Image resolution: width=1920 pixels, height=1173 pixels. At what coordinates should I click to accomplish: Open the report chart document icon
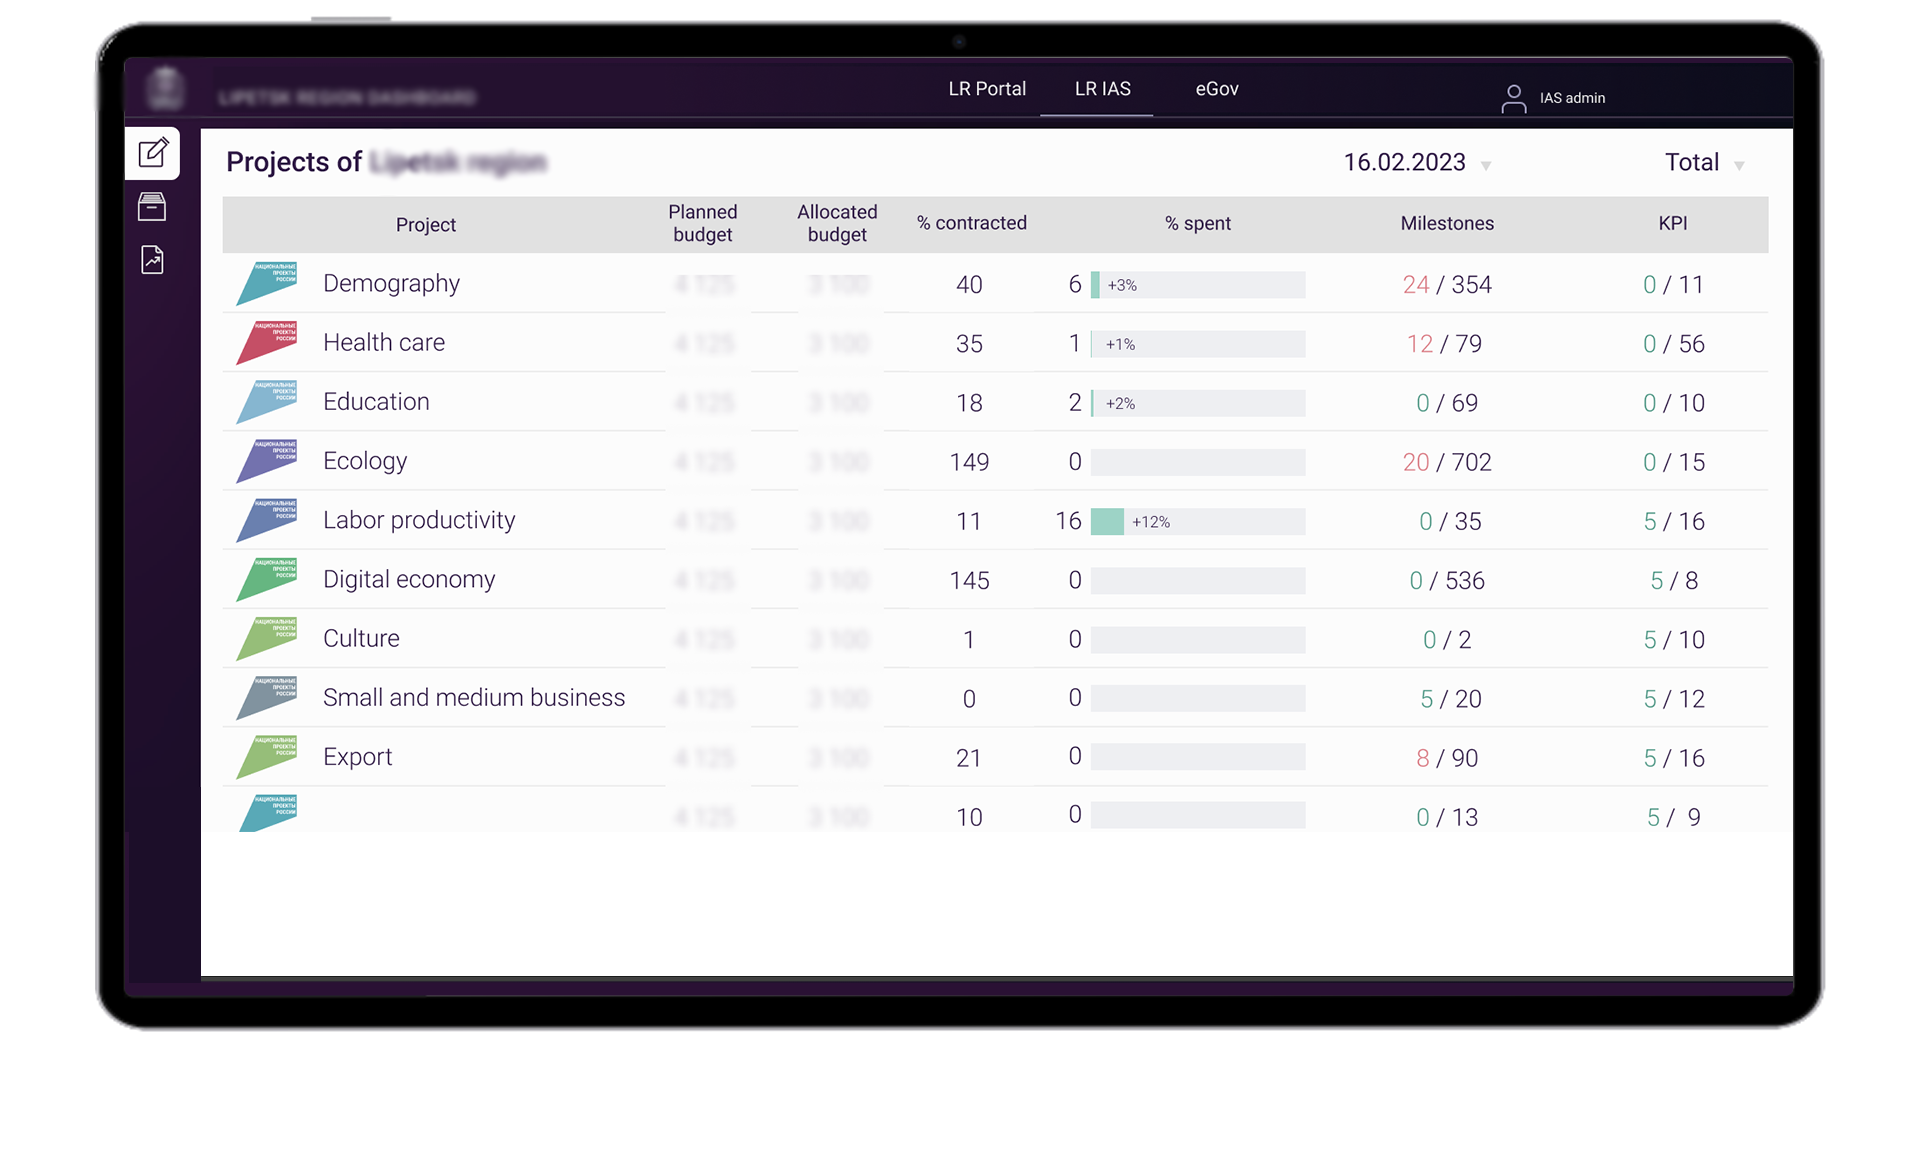click(152, 260)
